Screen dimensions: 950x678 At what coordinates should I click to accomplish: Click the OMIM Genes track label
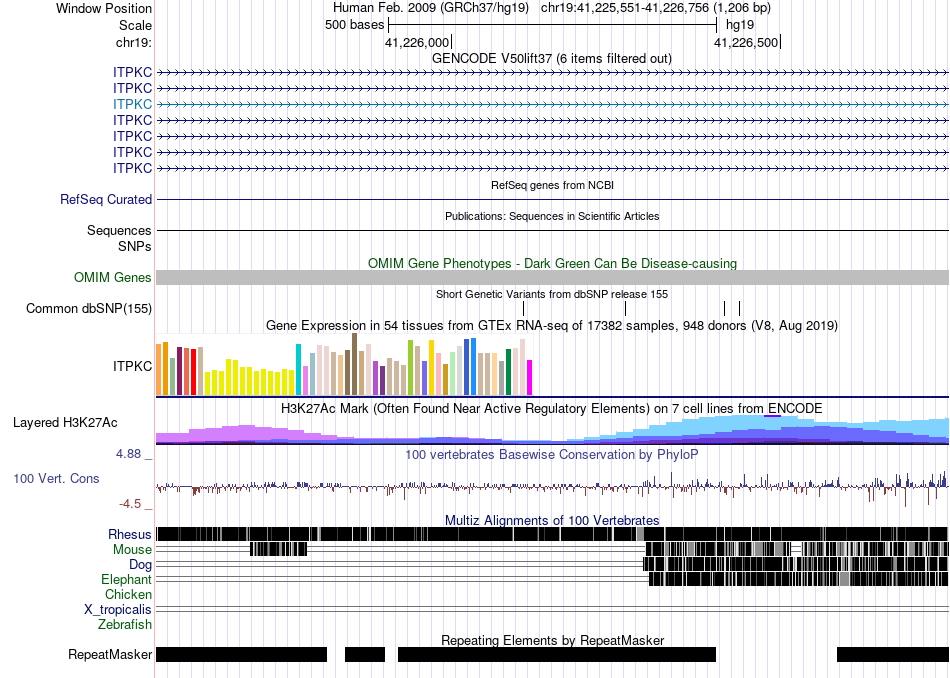click(x=112, y=278)
